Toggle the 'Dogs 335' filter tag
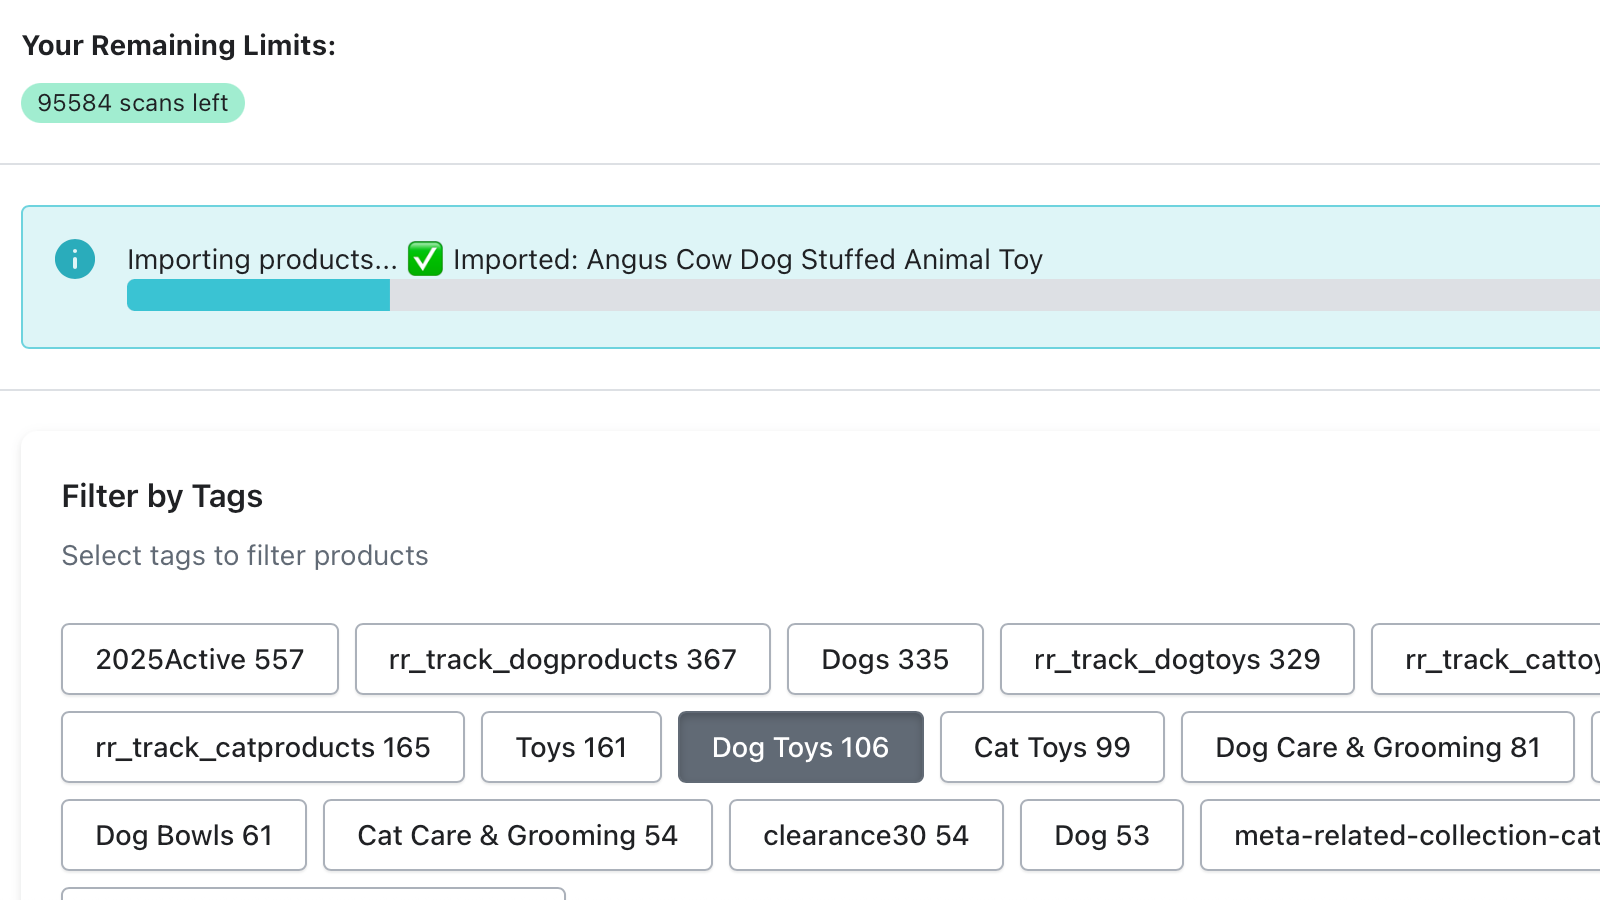The image size is (1600, 900). (x=885, y=659)
